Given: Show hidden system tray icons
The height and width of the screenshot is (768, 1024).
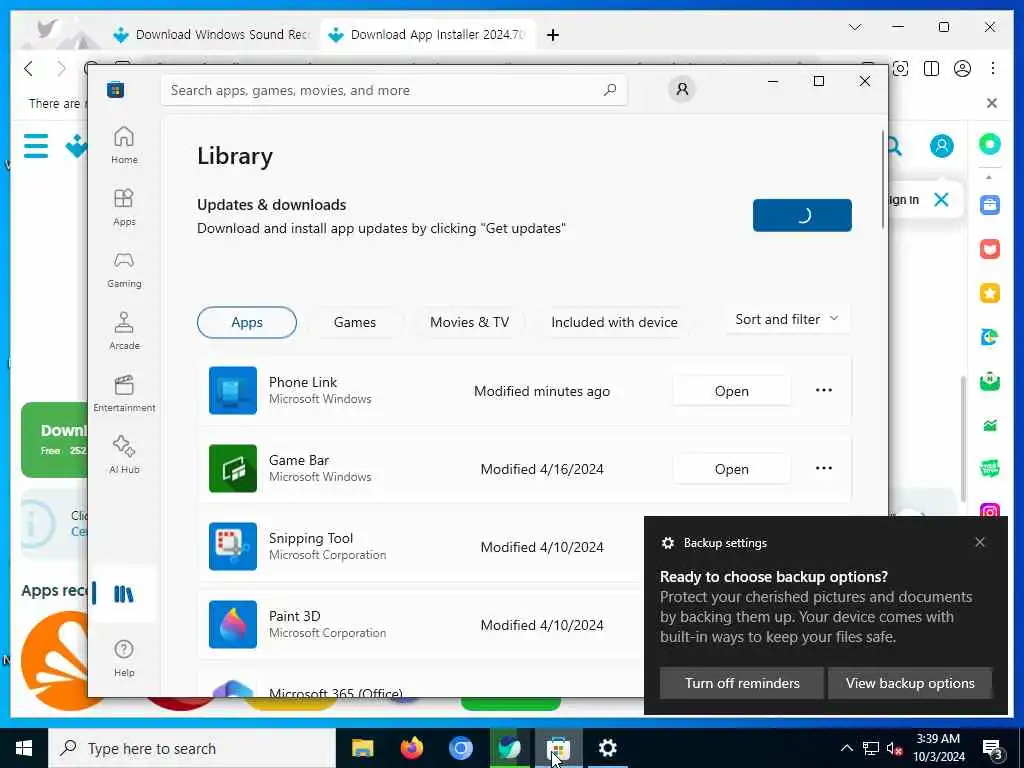Looking at the screenshot, I should pos(846,748).
